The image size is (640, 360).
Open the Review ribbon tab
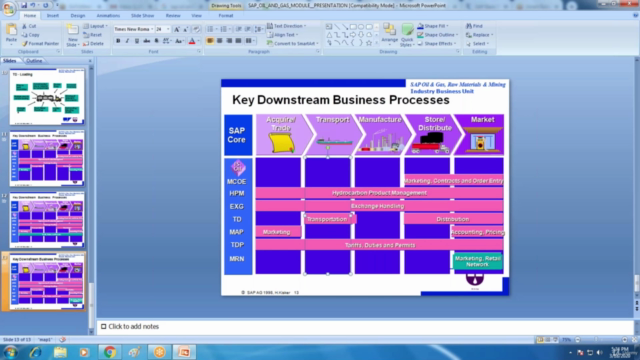click(173, 16)
